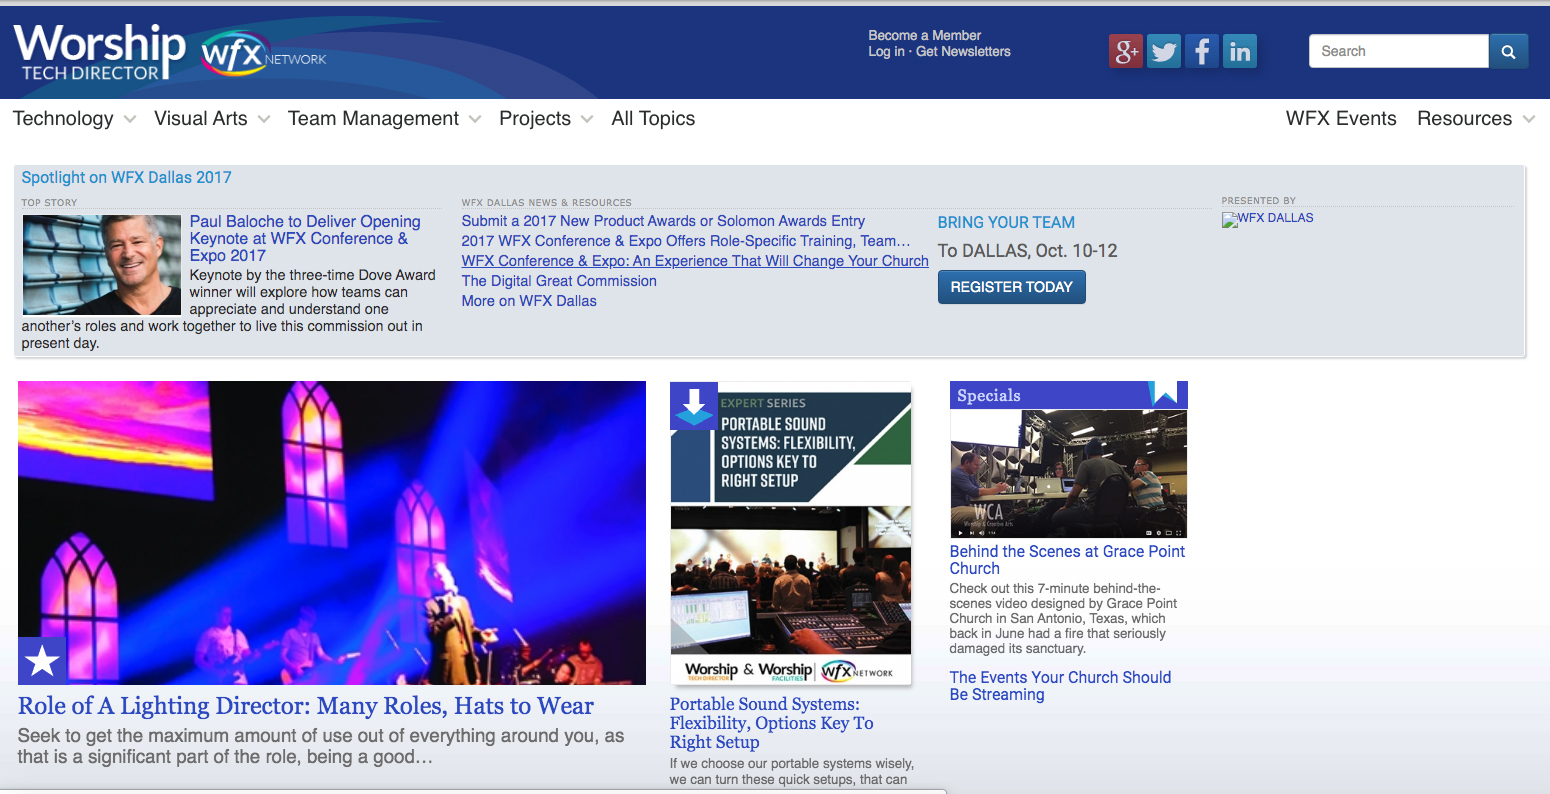This screenshot has width=1550, height=794.
Task: Expand the Resources dropdown menu
Action: coord(1475,119)
